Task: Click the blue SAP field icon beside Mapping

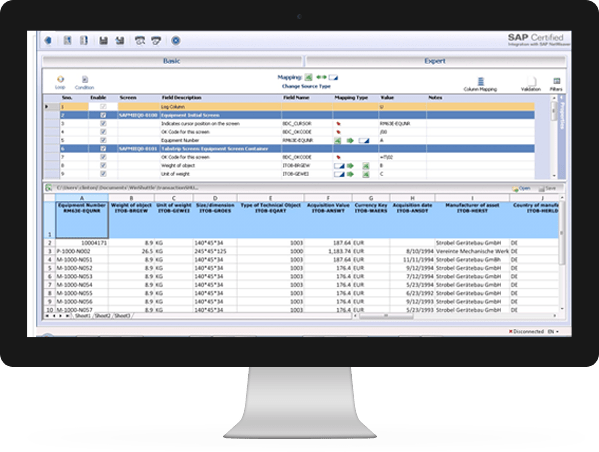Action: pyautogui.click(x=333, y=78)
